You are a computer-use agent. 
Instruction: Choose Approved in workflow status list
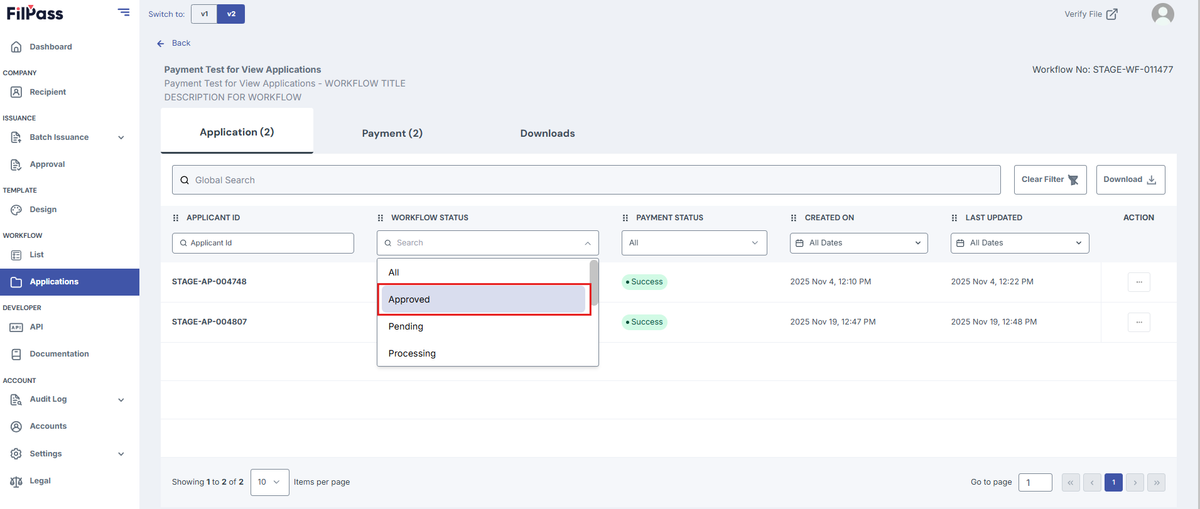pyautogui.click(x=483, y=299)
